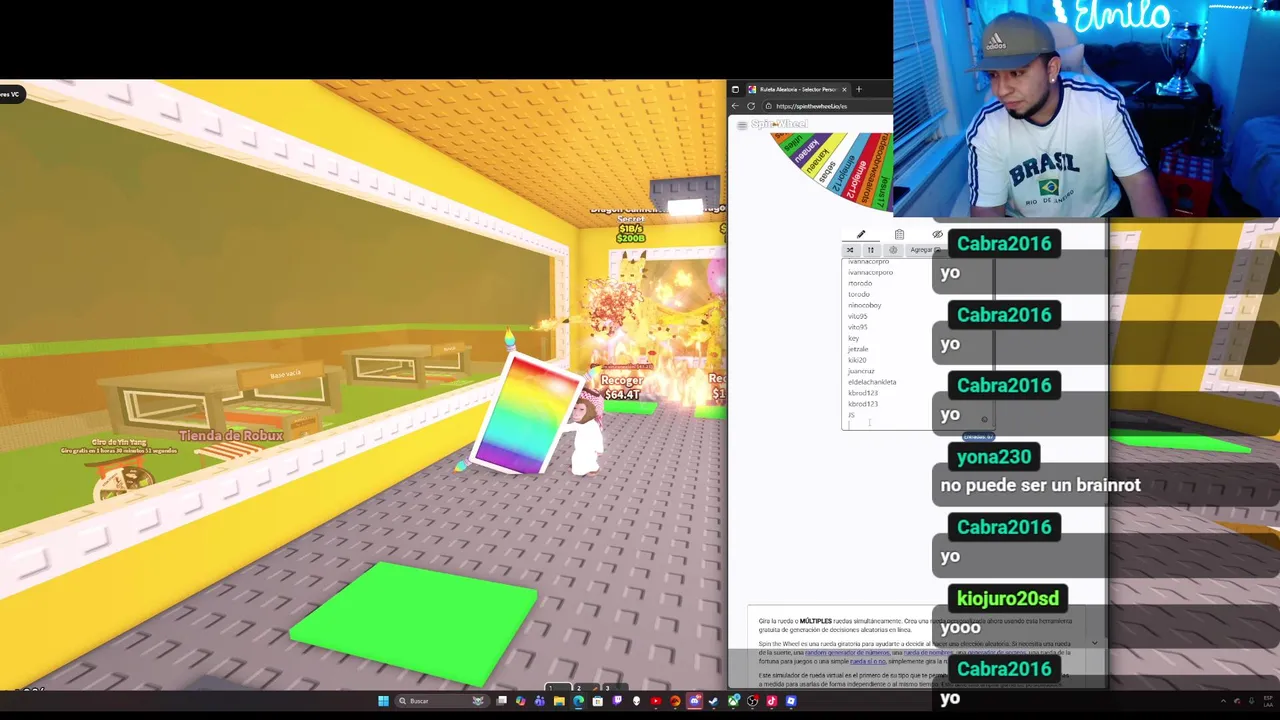The height and width of the screenshot is (720, 1280).
Task: Open the browser tab actions menu
Action: click(735, 89)
